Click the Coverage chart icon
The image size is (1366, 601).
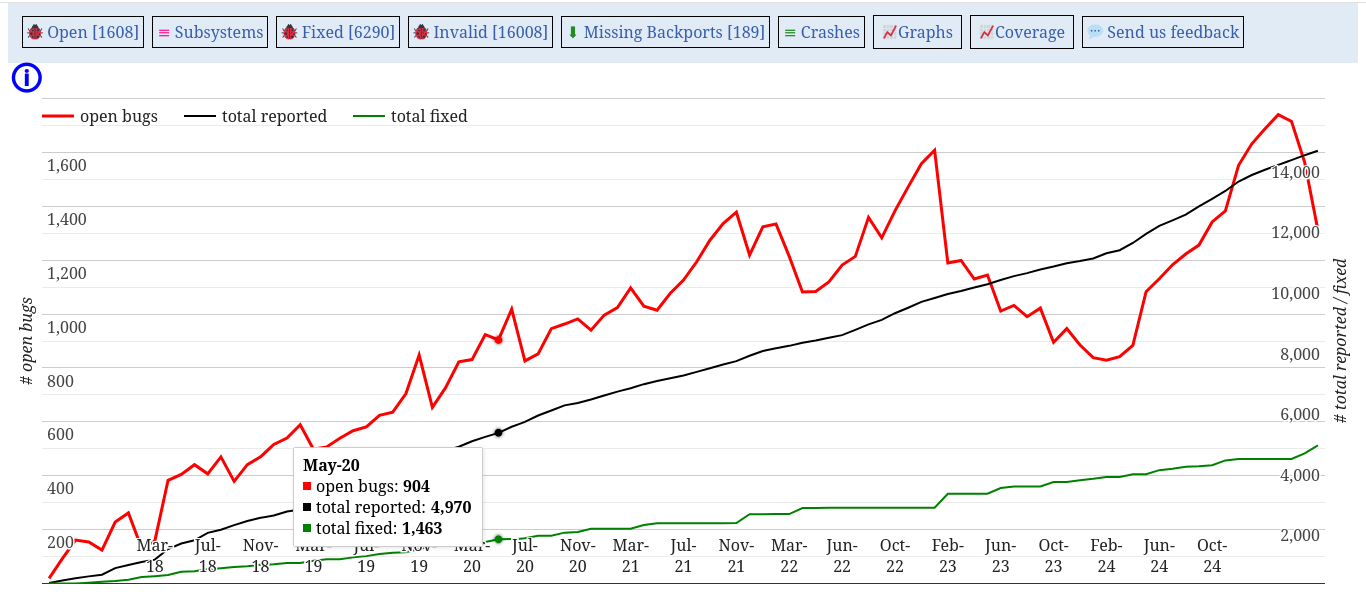[985, 32]
